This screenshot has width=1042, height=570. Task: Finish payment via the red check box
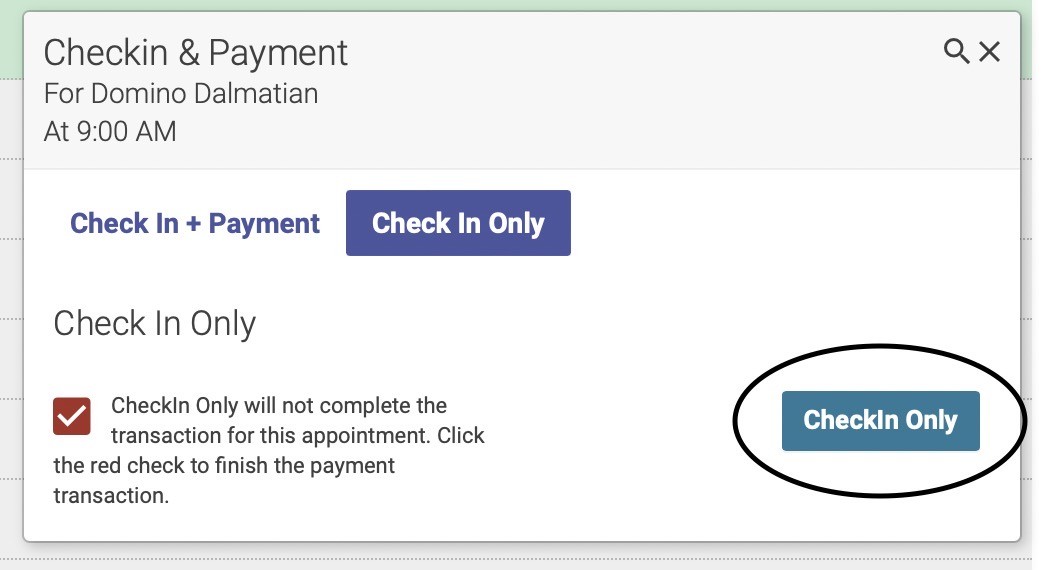pyautogui.click(x=72, y=417)
